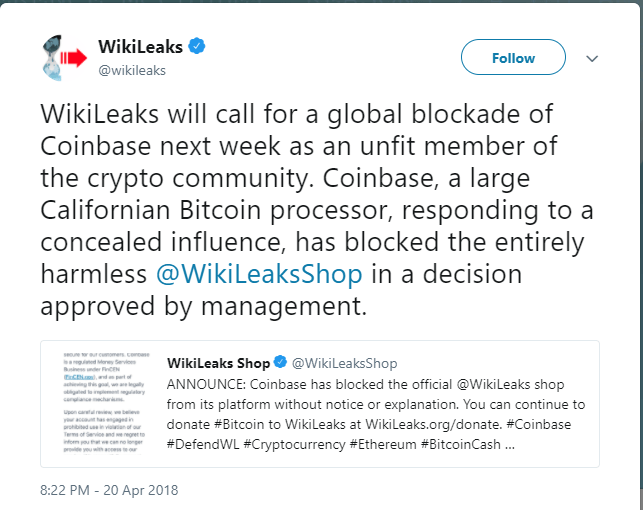Open the WikiLeaks display name link

tap(141, 47)
